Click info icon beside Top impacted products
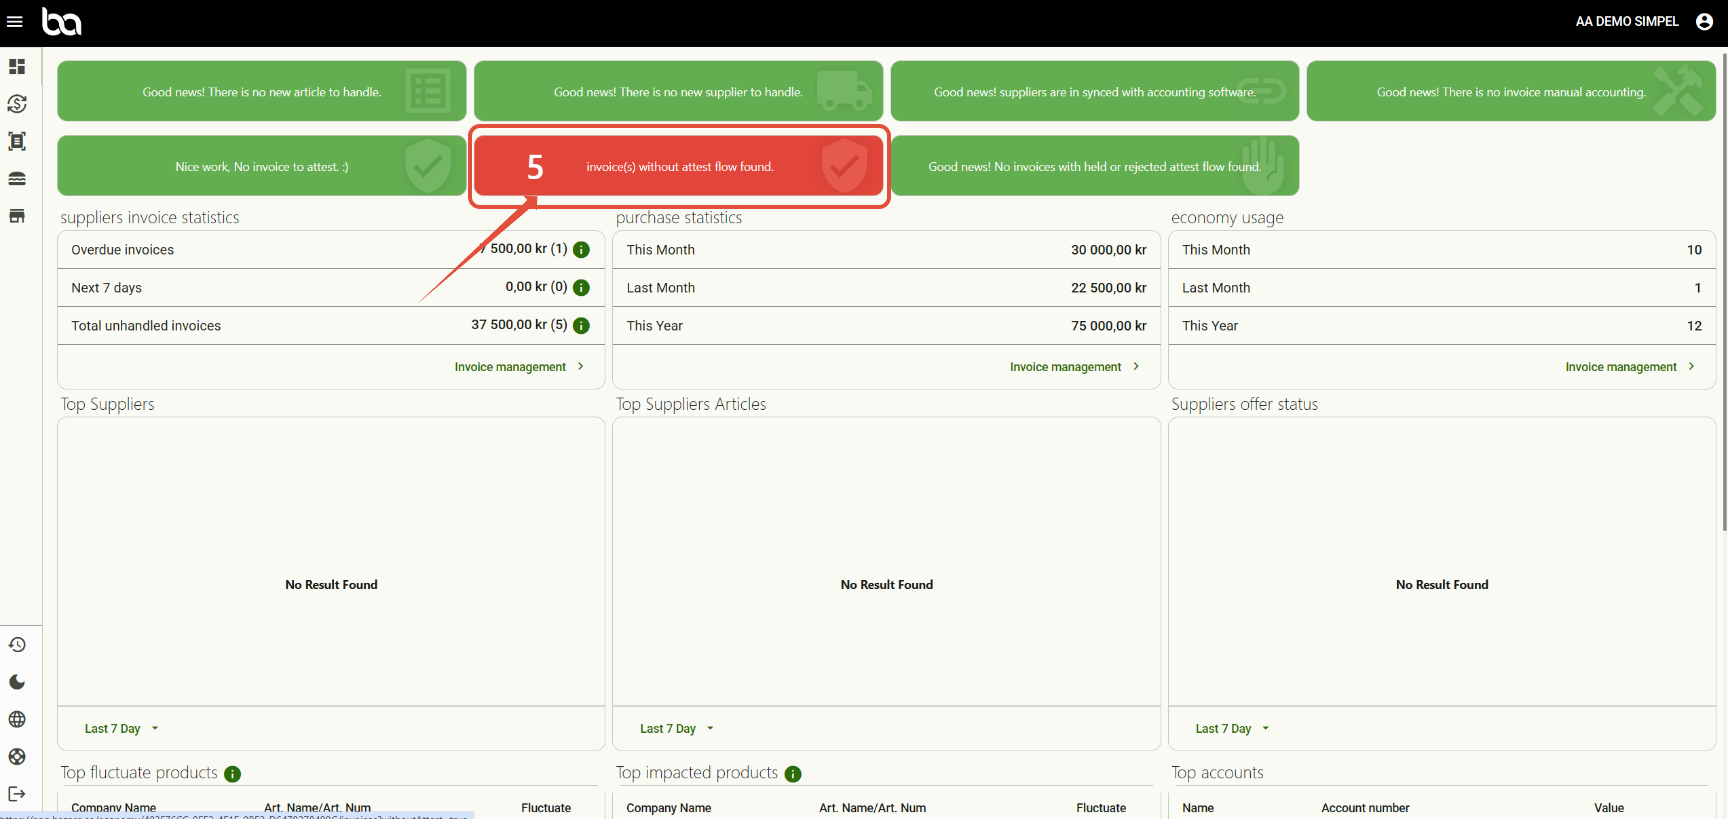1728x819 pixels. point(793,774)
